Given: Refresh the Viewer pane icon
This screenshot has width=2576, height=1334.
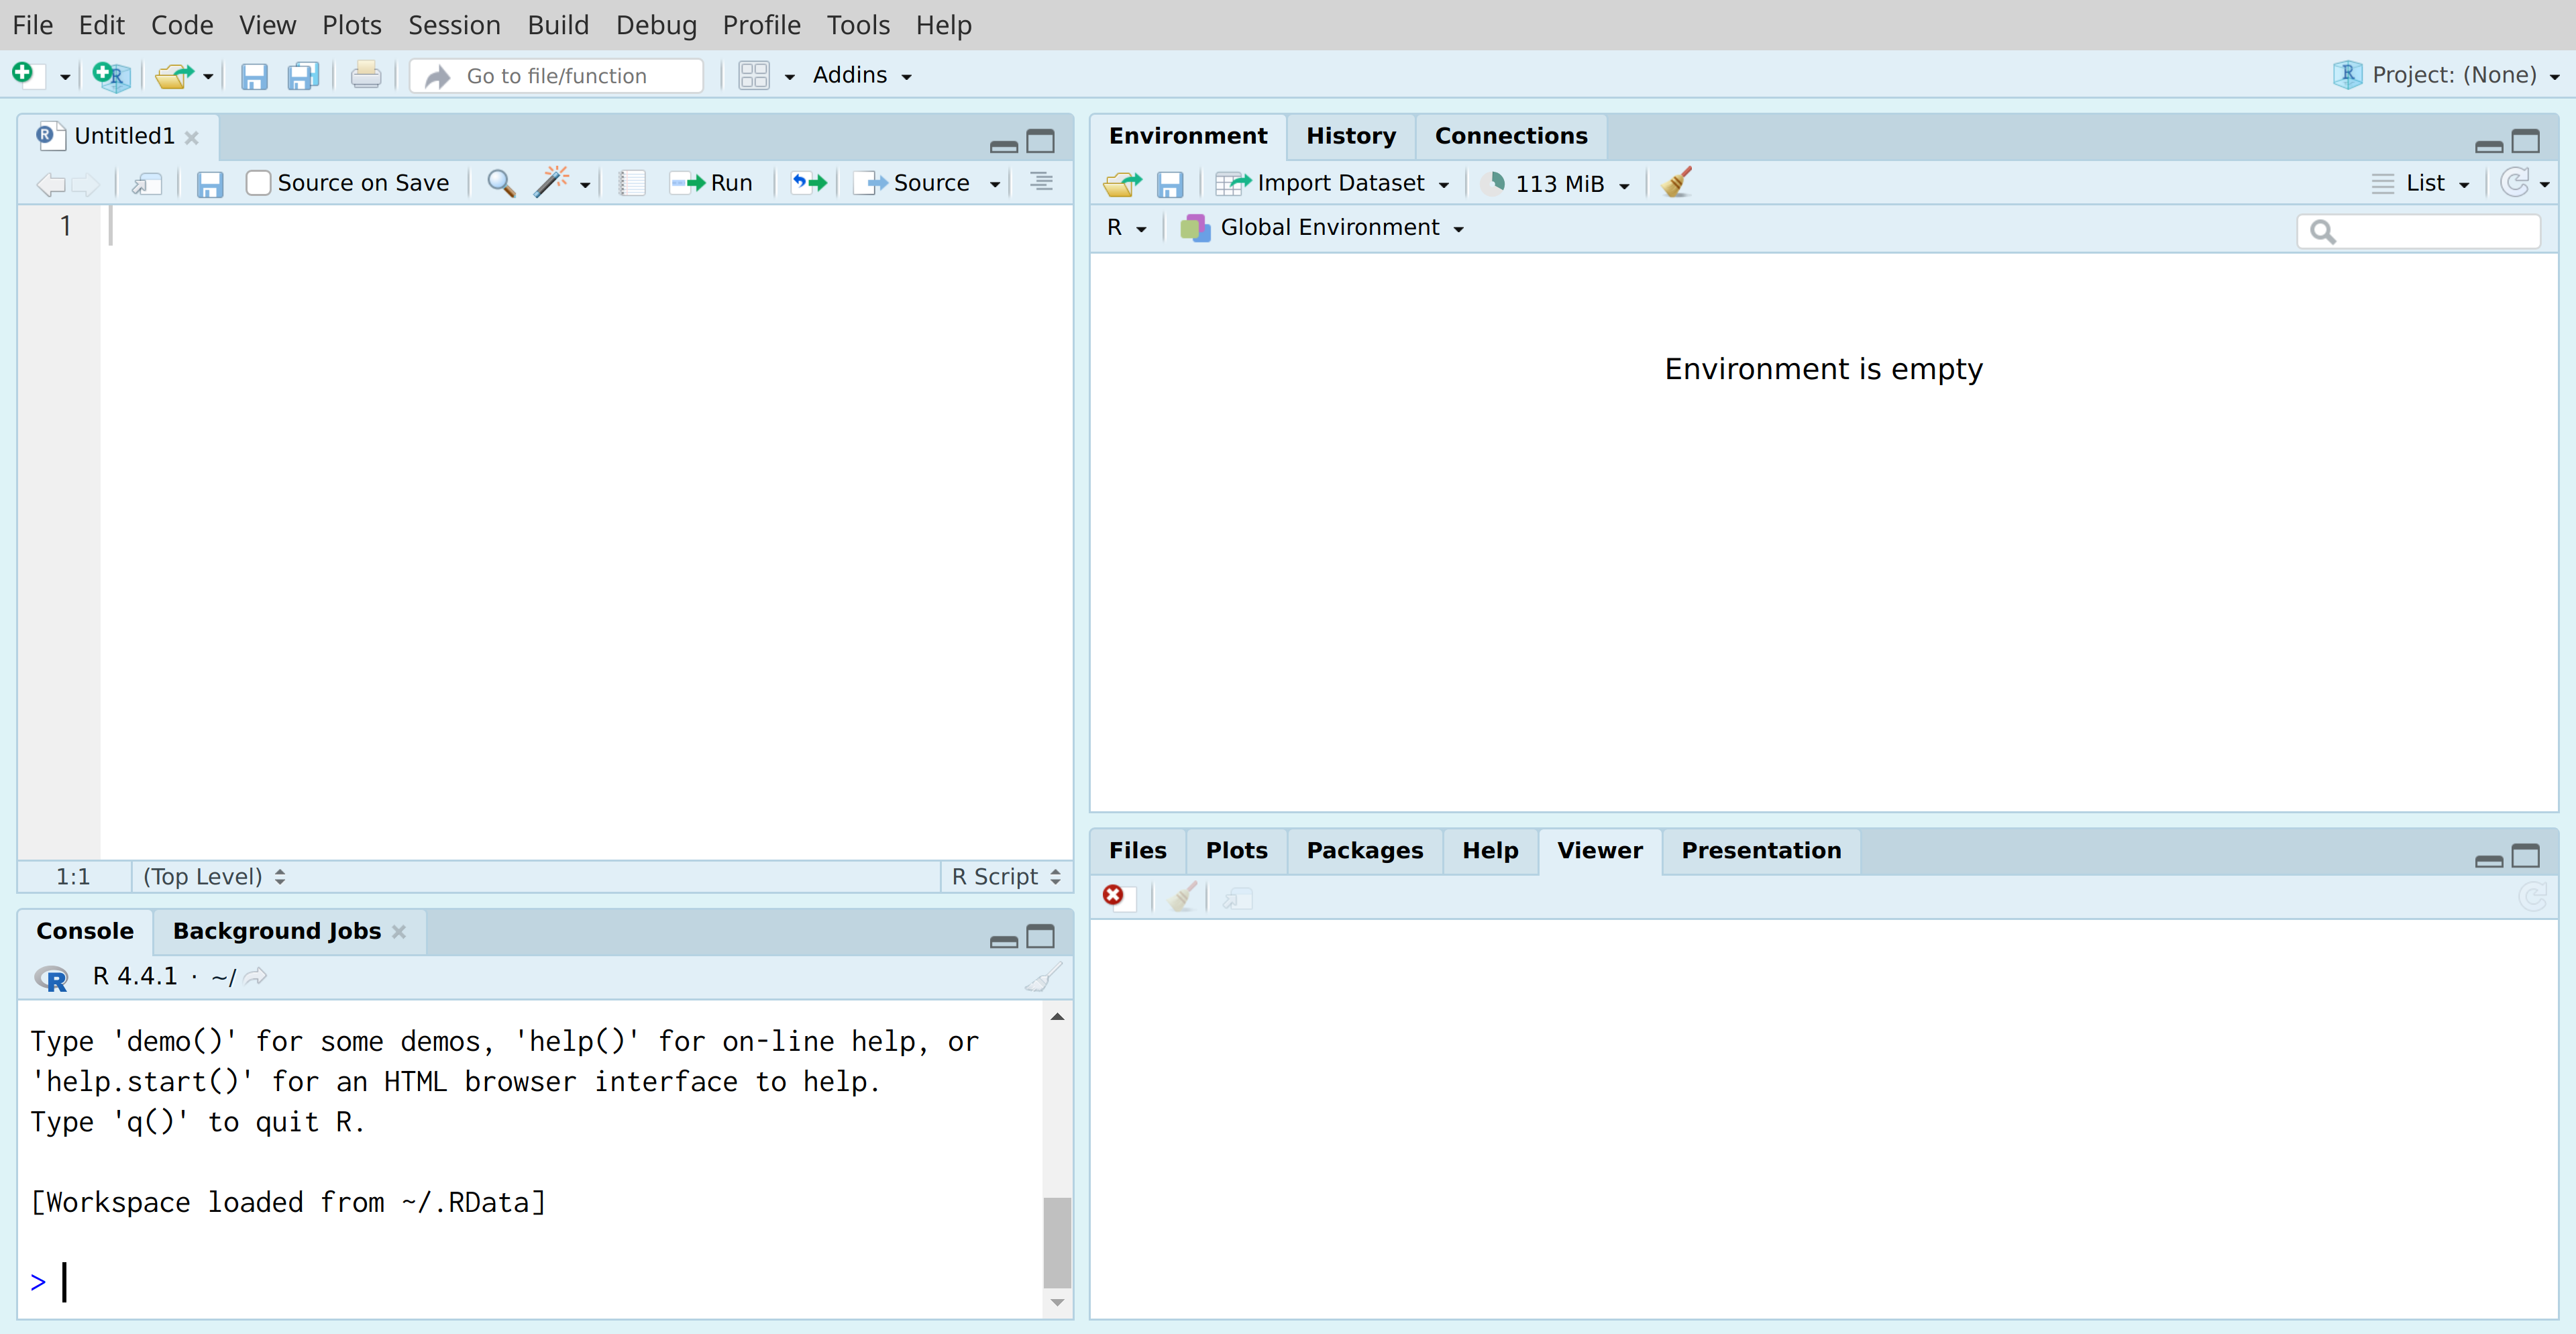Looking at the screenshot, I should pos(2533,897).
